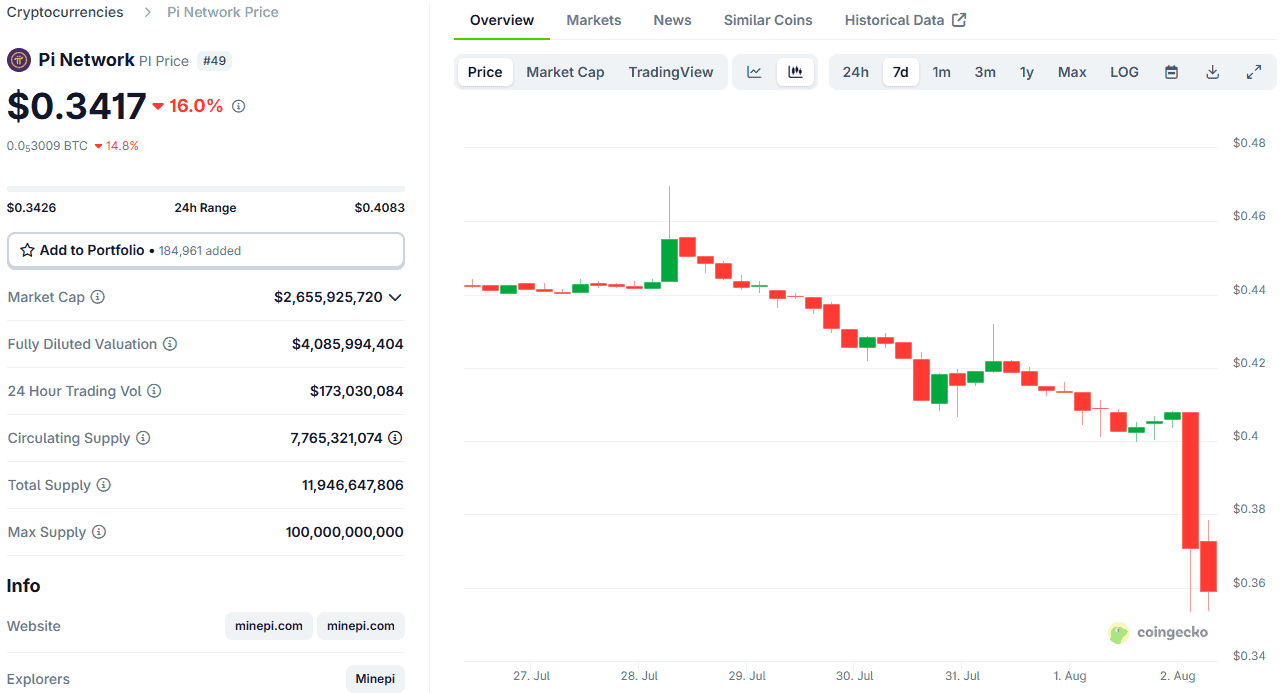Screen dimensions: 1287x693
Task: Open the date range calendar icon
Action: pos(1171,71)
